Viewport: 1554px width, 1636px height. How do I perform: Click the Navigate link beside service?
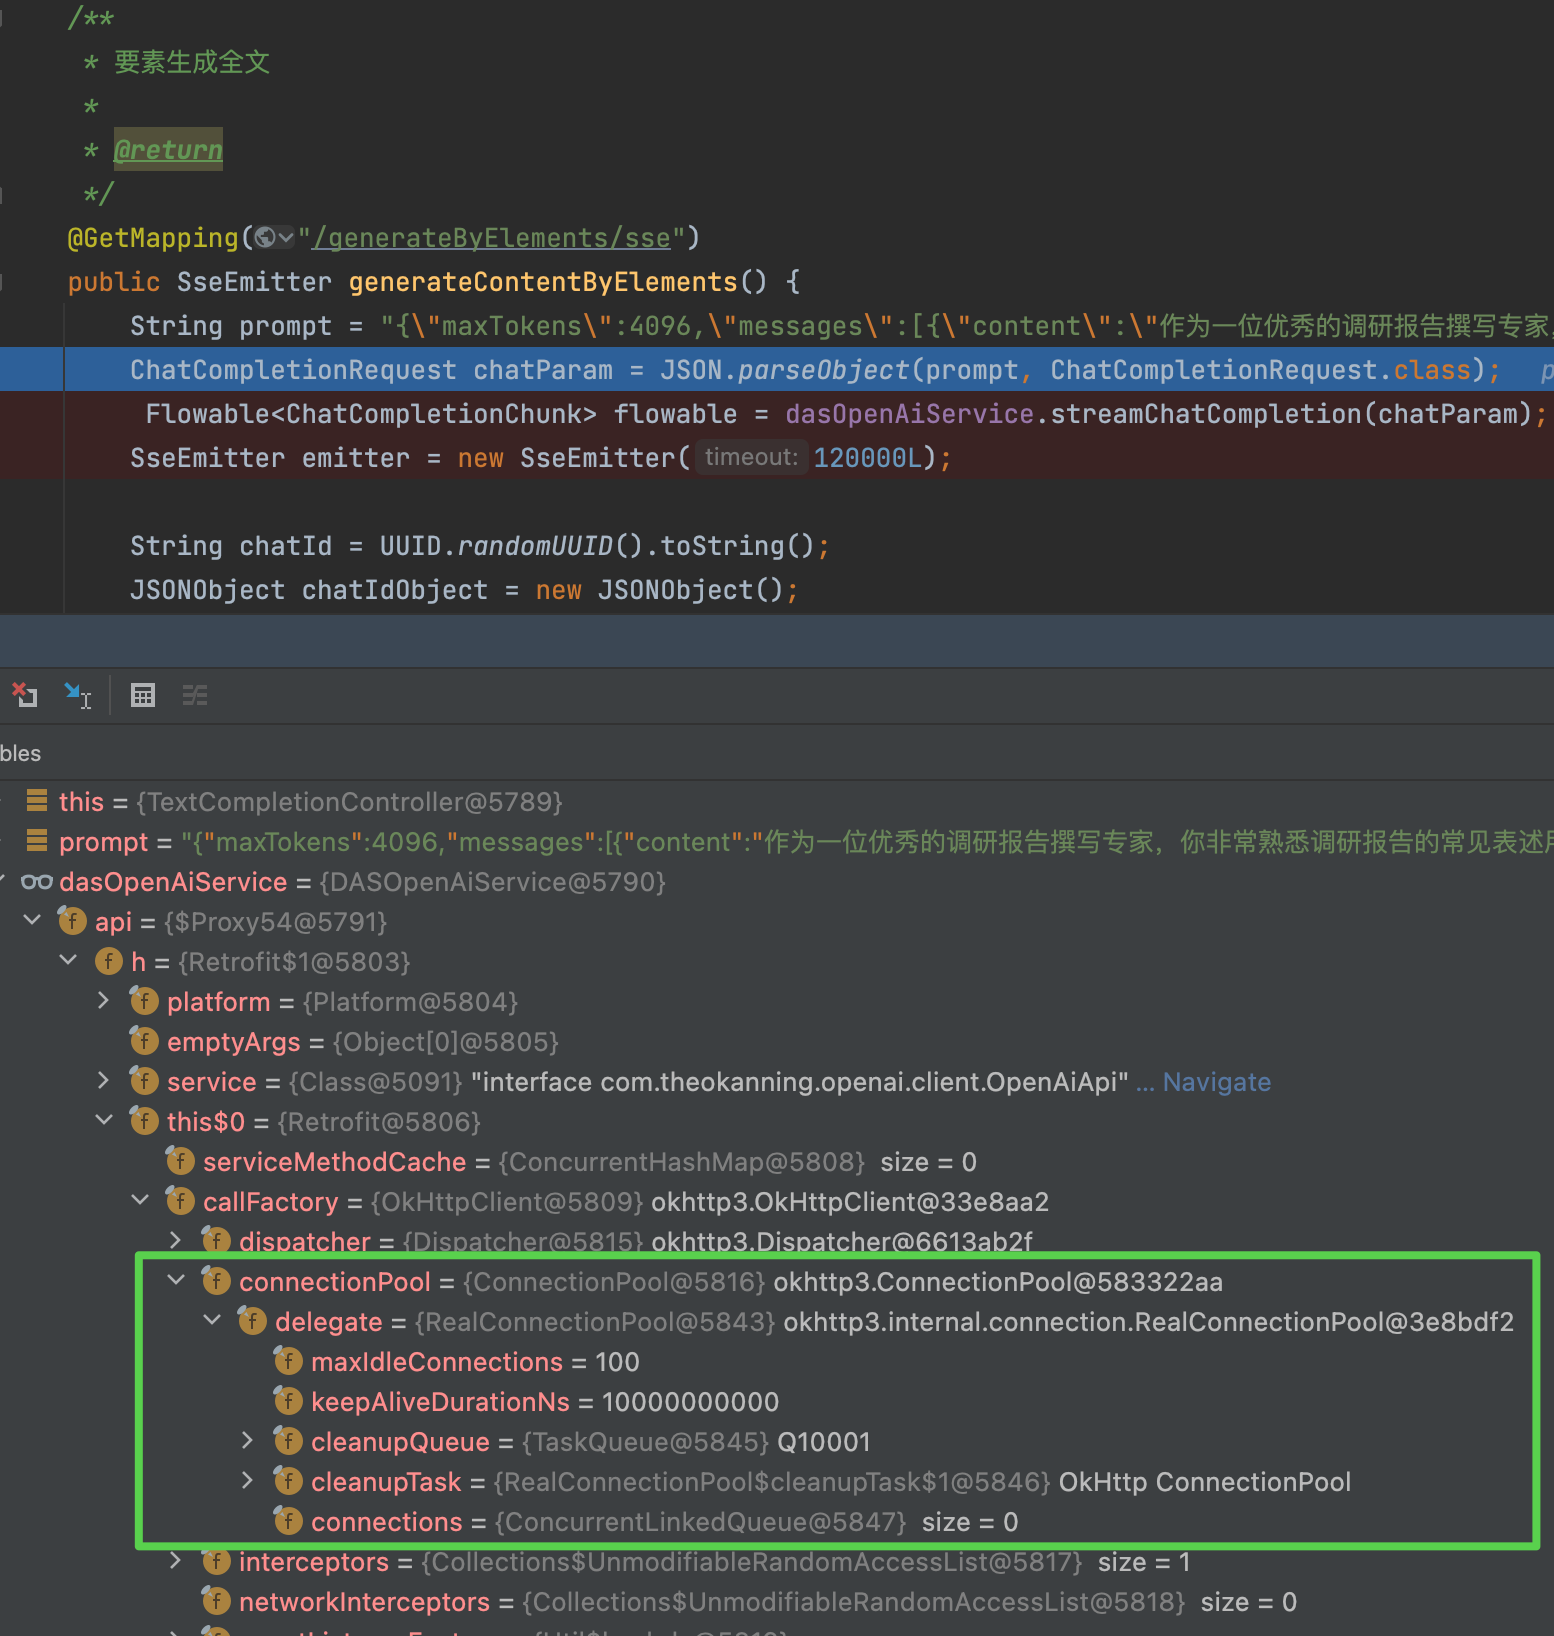(1216, 1082)
